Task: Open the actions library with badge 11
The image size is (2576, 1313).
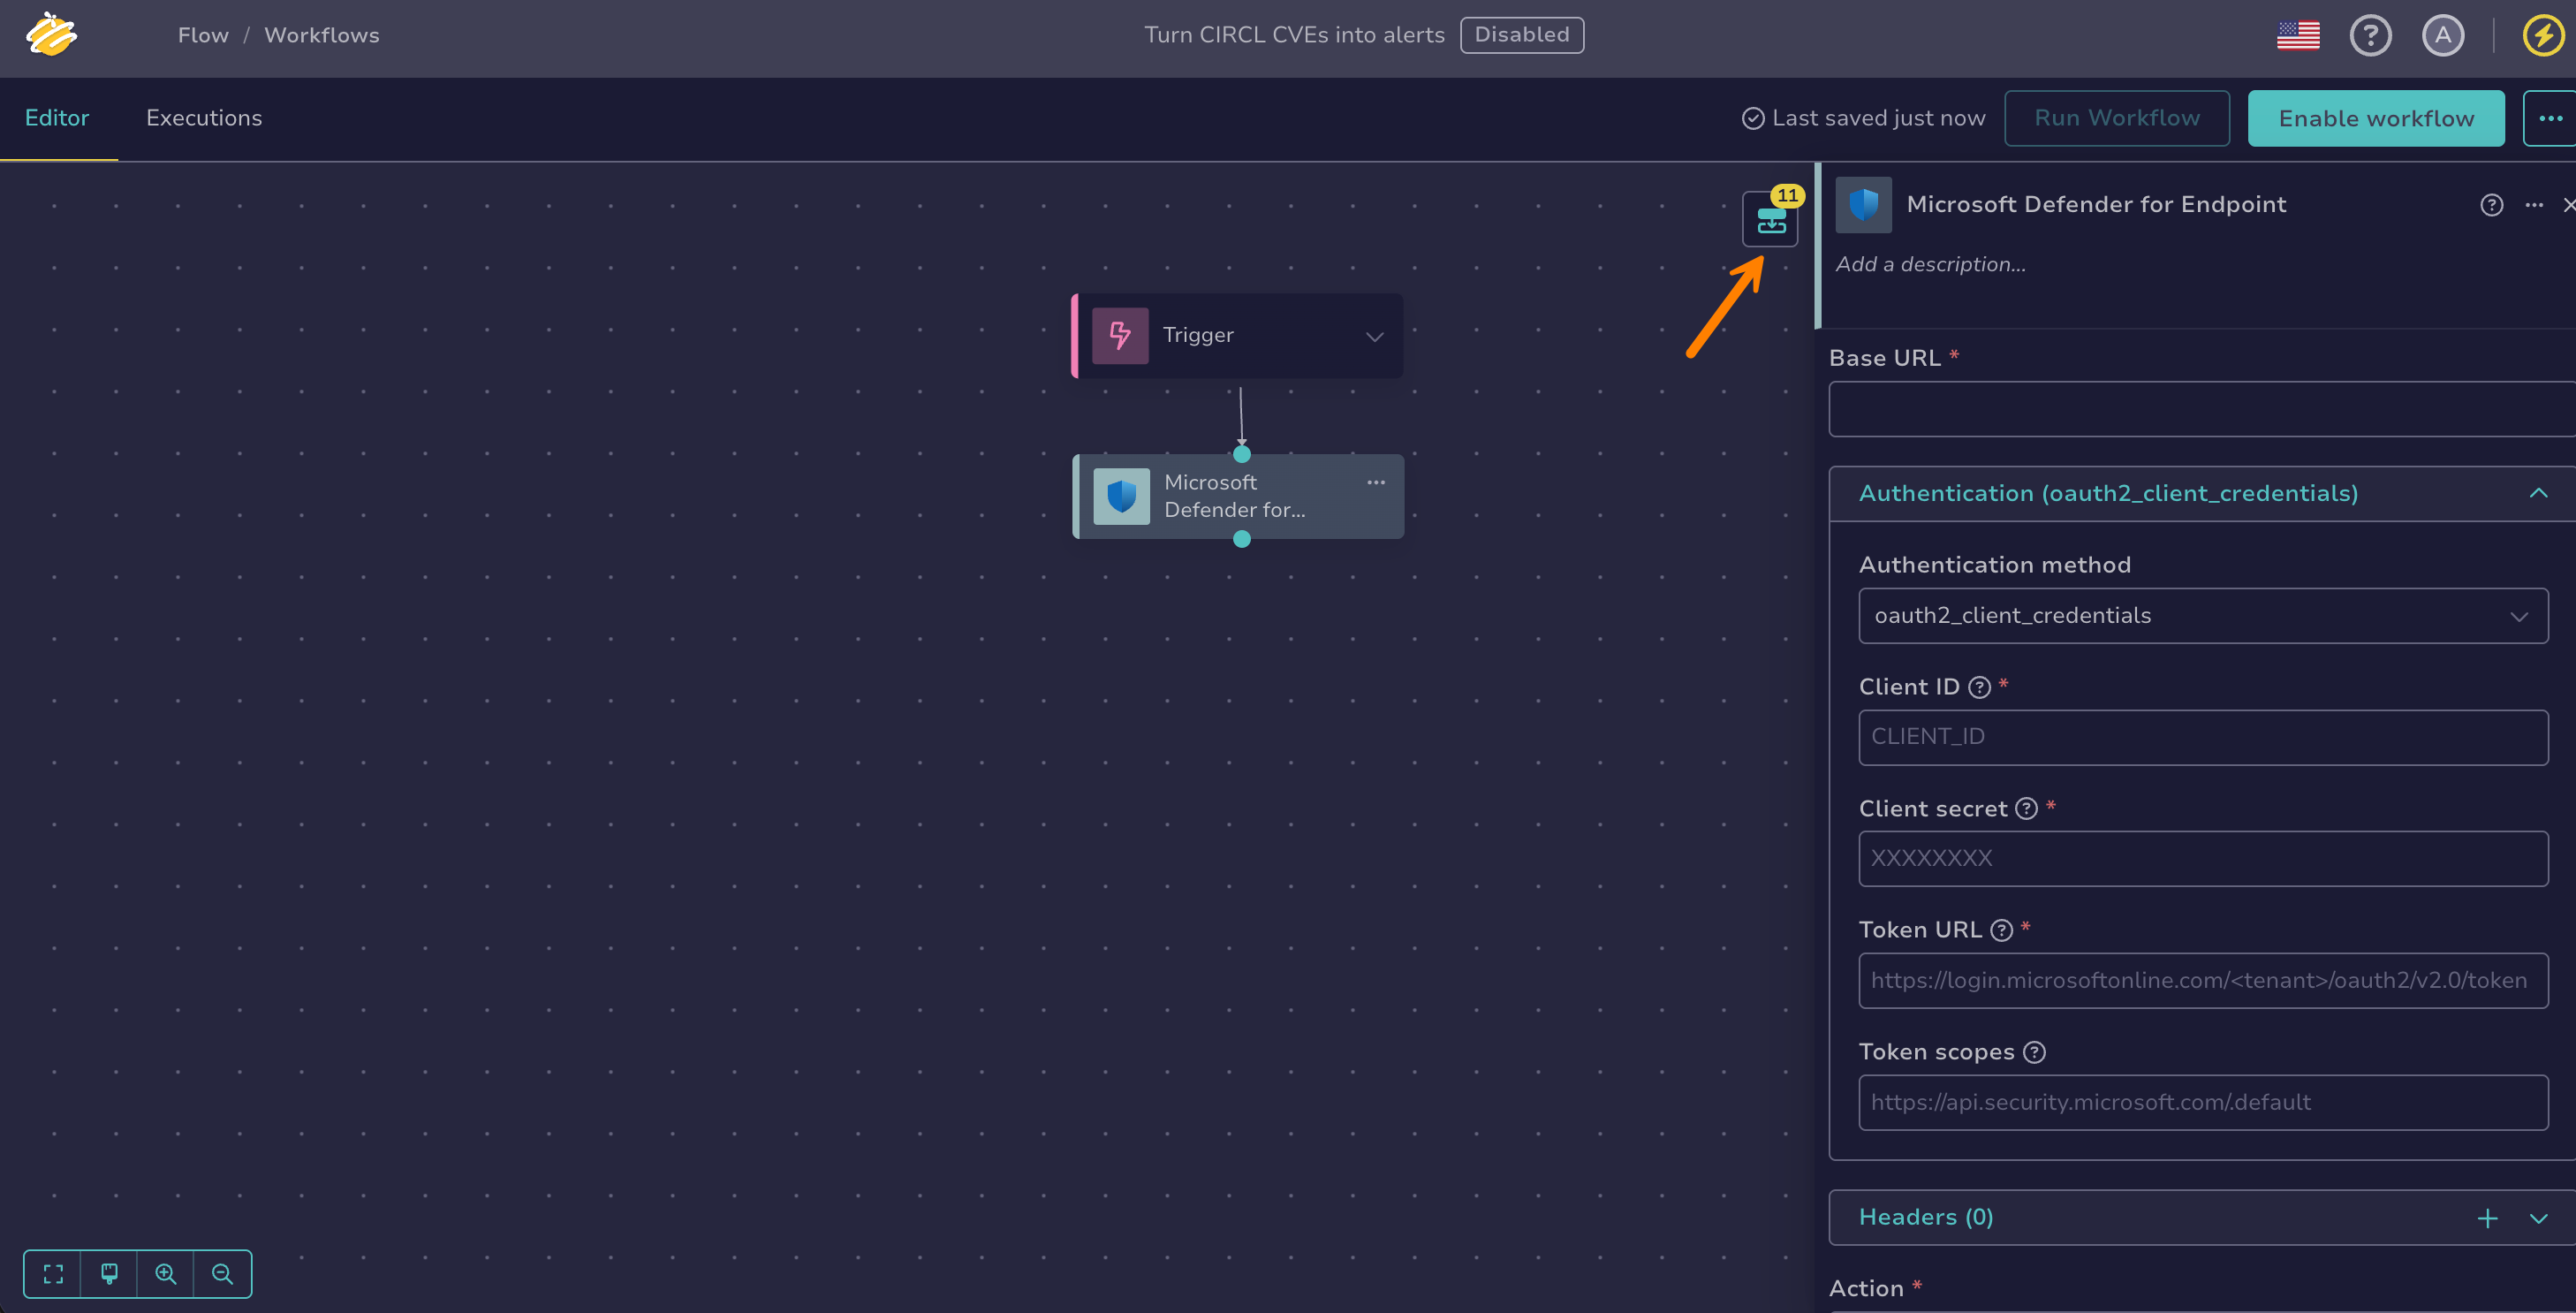Action: coord(1771,219)
